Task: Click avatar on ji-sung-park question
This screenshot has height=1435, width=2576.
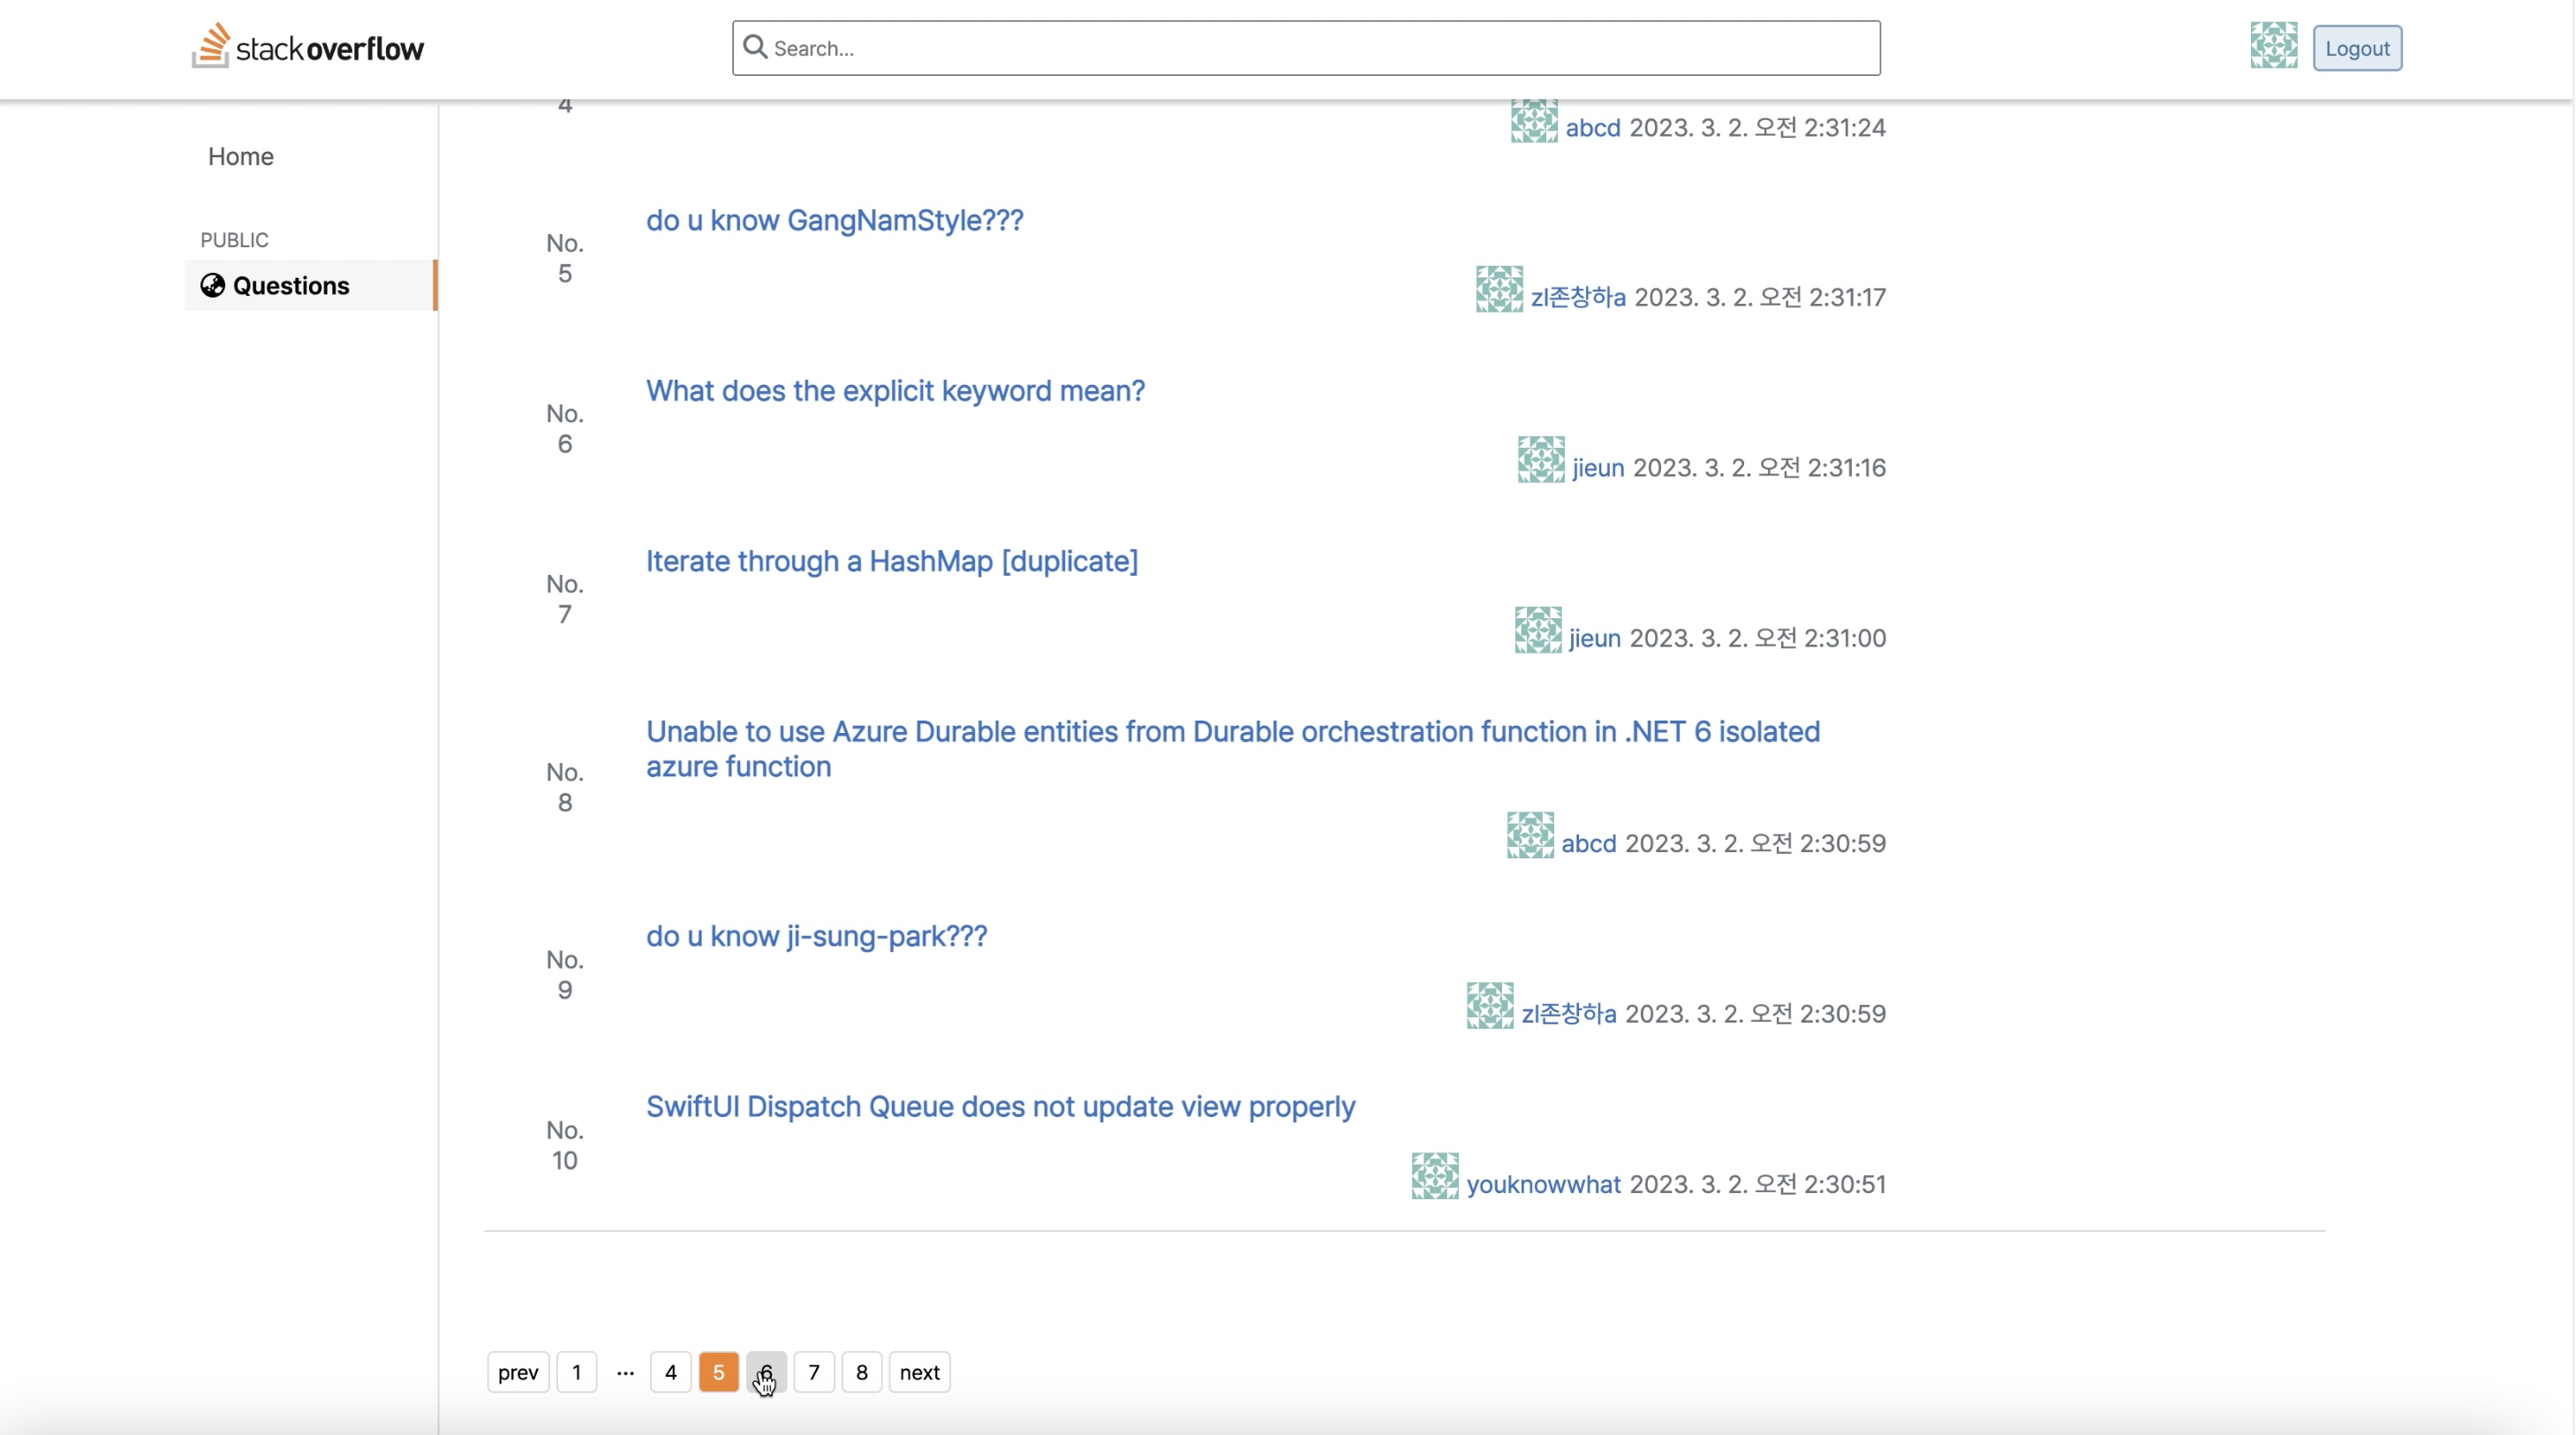Action: tap(1490, 1005)
